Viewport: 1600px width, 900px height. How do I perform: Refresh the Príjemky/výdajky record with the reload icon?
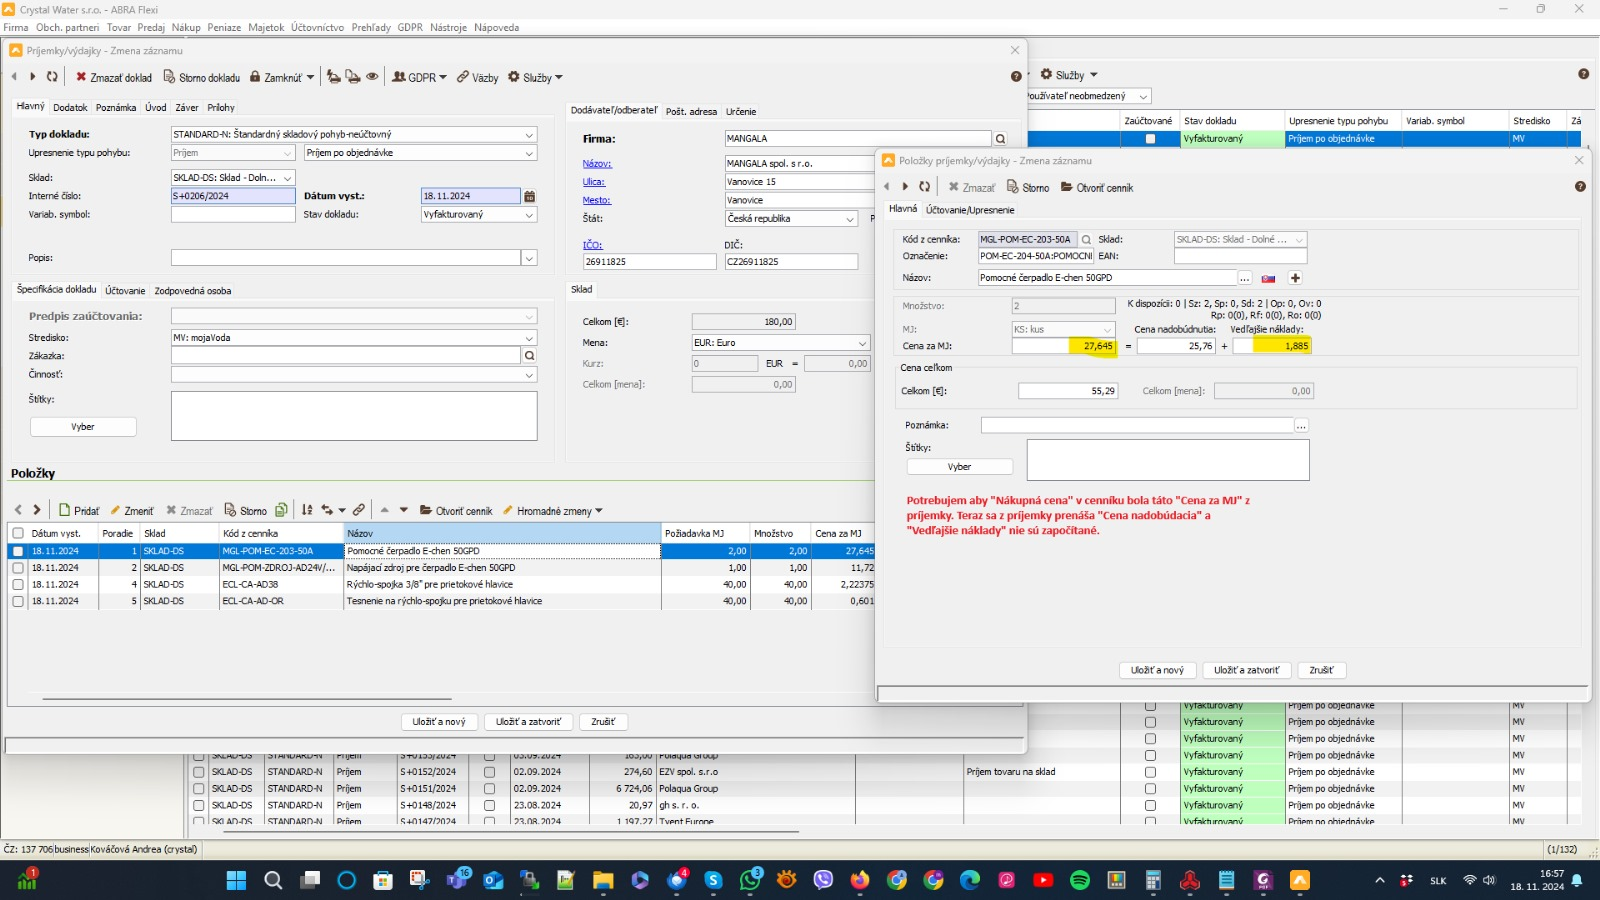[x=52, y=77]
